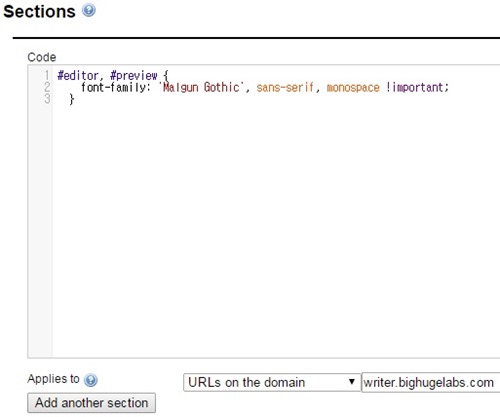Place cursor inside 'Malgun Gothic' string
This screenshot has height=417, width=500.
pyautogui.click(x=201, y=87)
